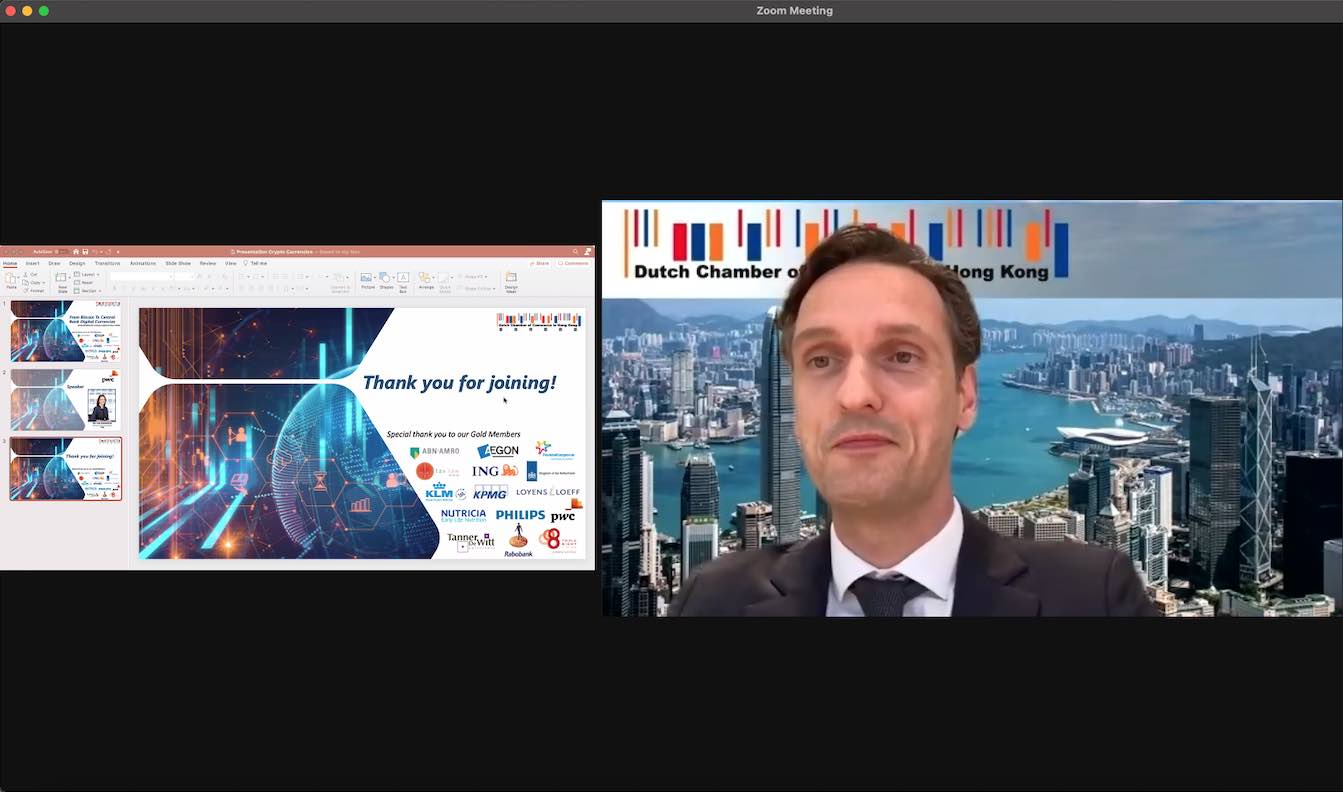
Task: Click the PowerPoint home icon in title bar
Action: coord(76,252)
